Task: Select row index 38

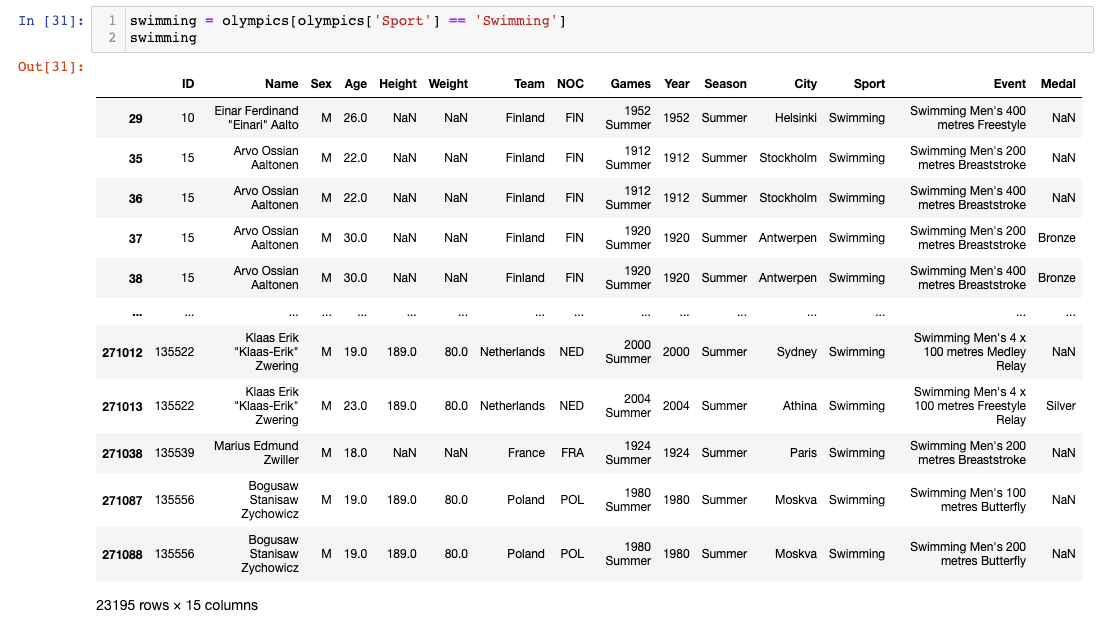Action: (x=136, y=278)
